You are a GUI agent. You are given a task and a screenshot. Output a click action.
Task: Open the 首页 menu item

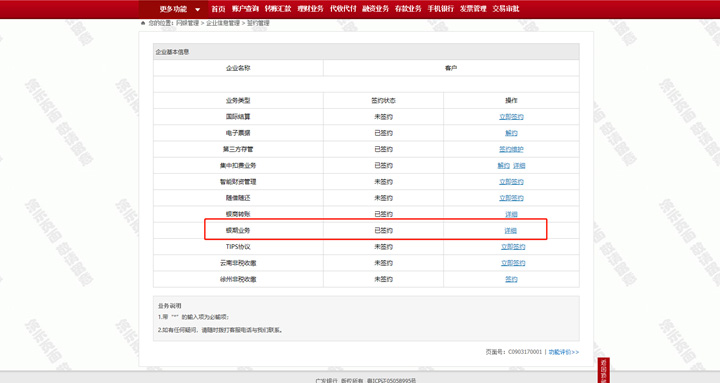pyautogui.click(x=218, y=9)
